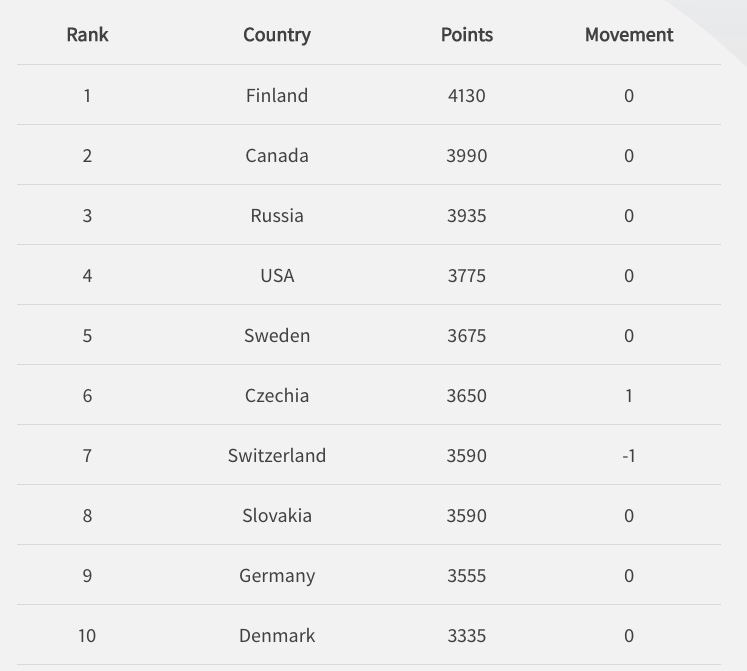Image resolution: width=747 pixels, height=671 pixels.
Task: Select Czechia in the table
Action: (277, 396)
